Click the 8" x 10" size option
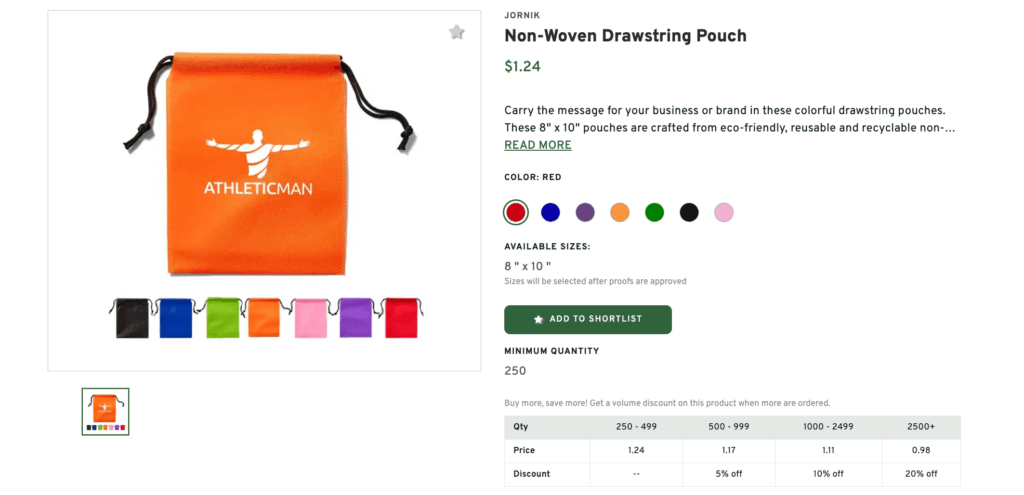The image size is (1024, 495). point(527,266)
